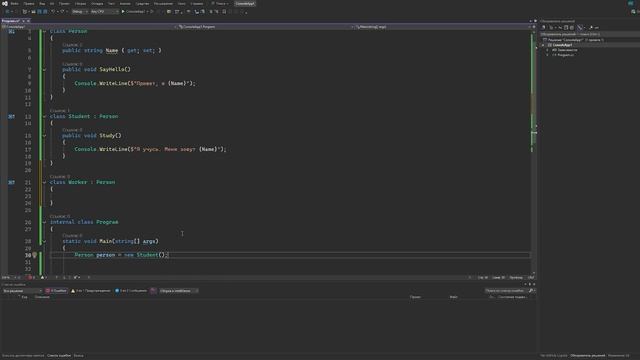Collapse the class Worker code block
Image resolution: width=640 pixels, height=360 pixels.
click(44, 182)
